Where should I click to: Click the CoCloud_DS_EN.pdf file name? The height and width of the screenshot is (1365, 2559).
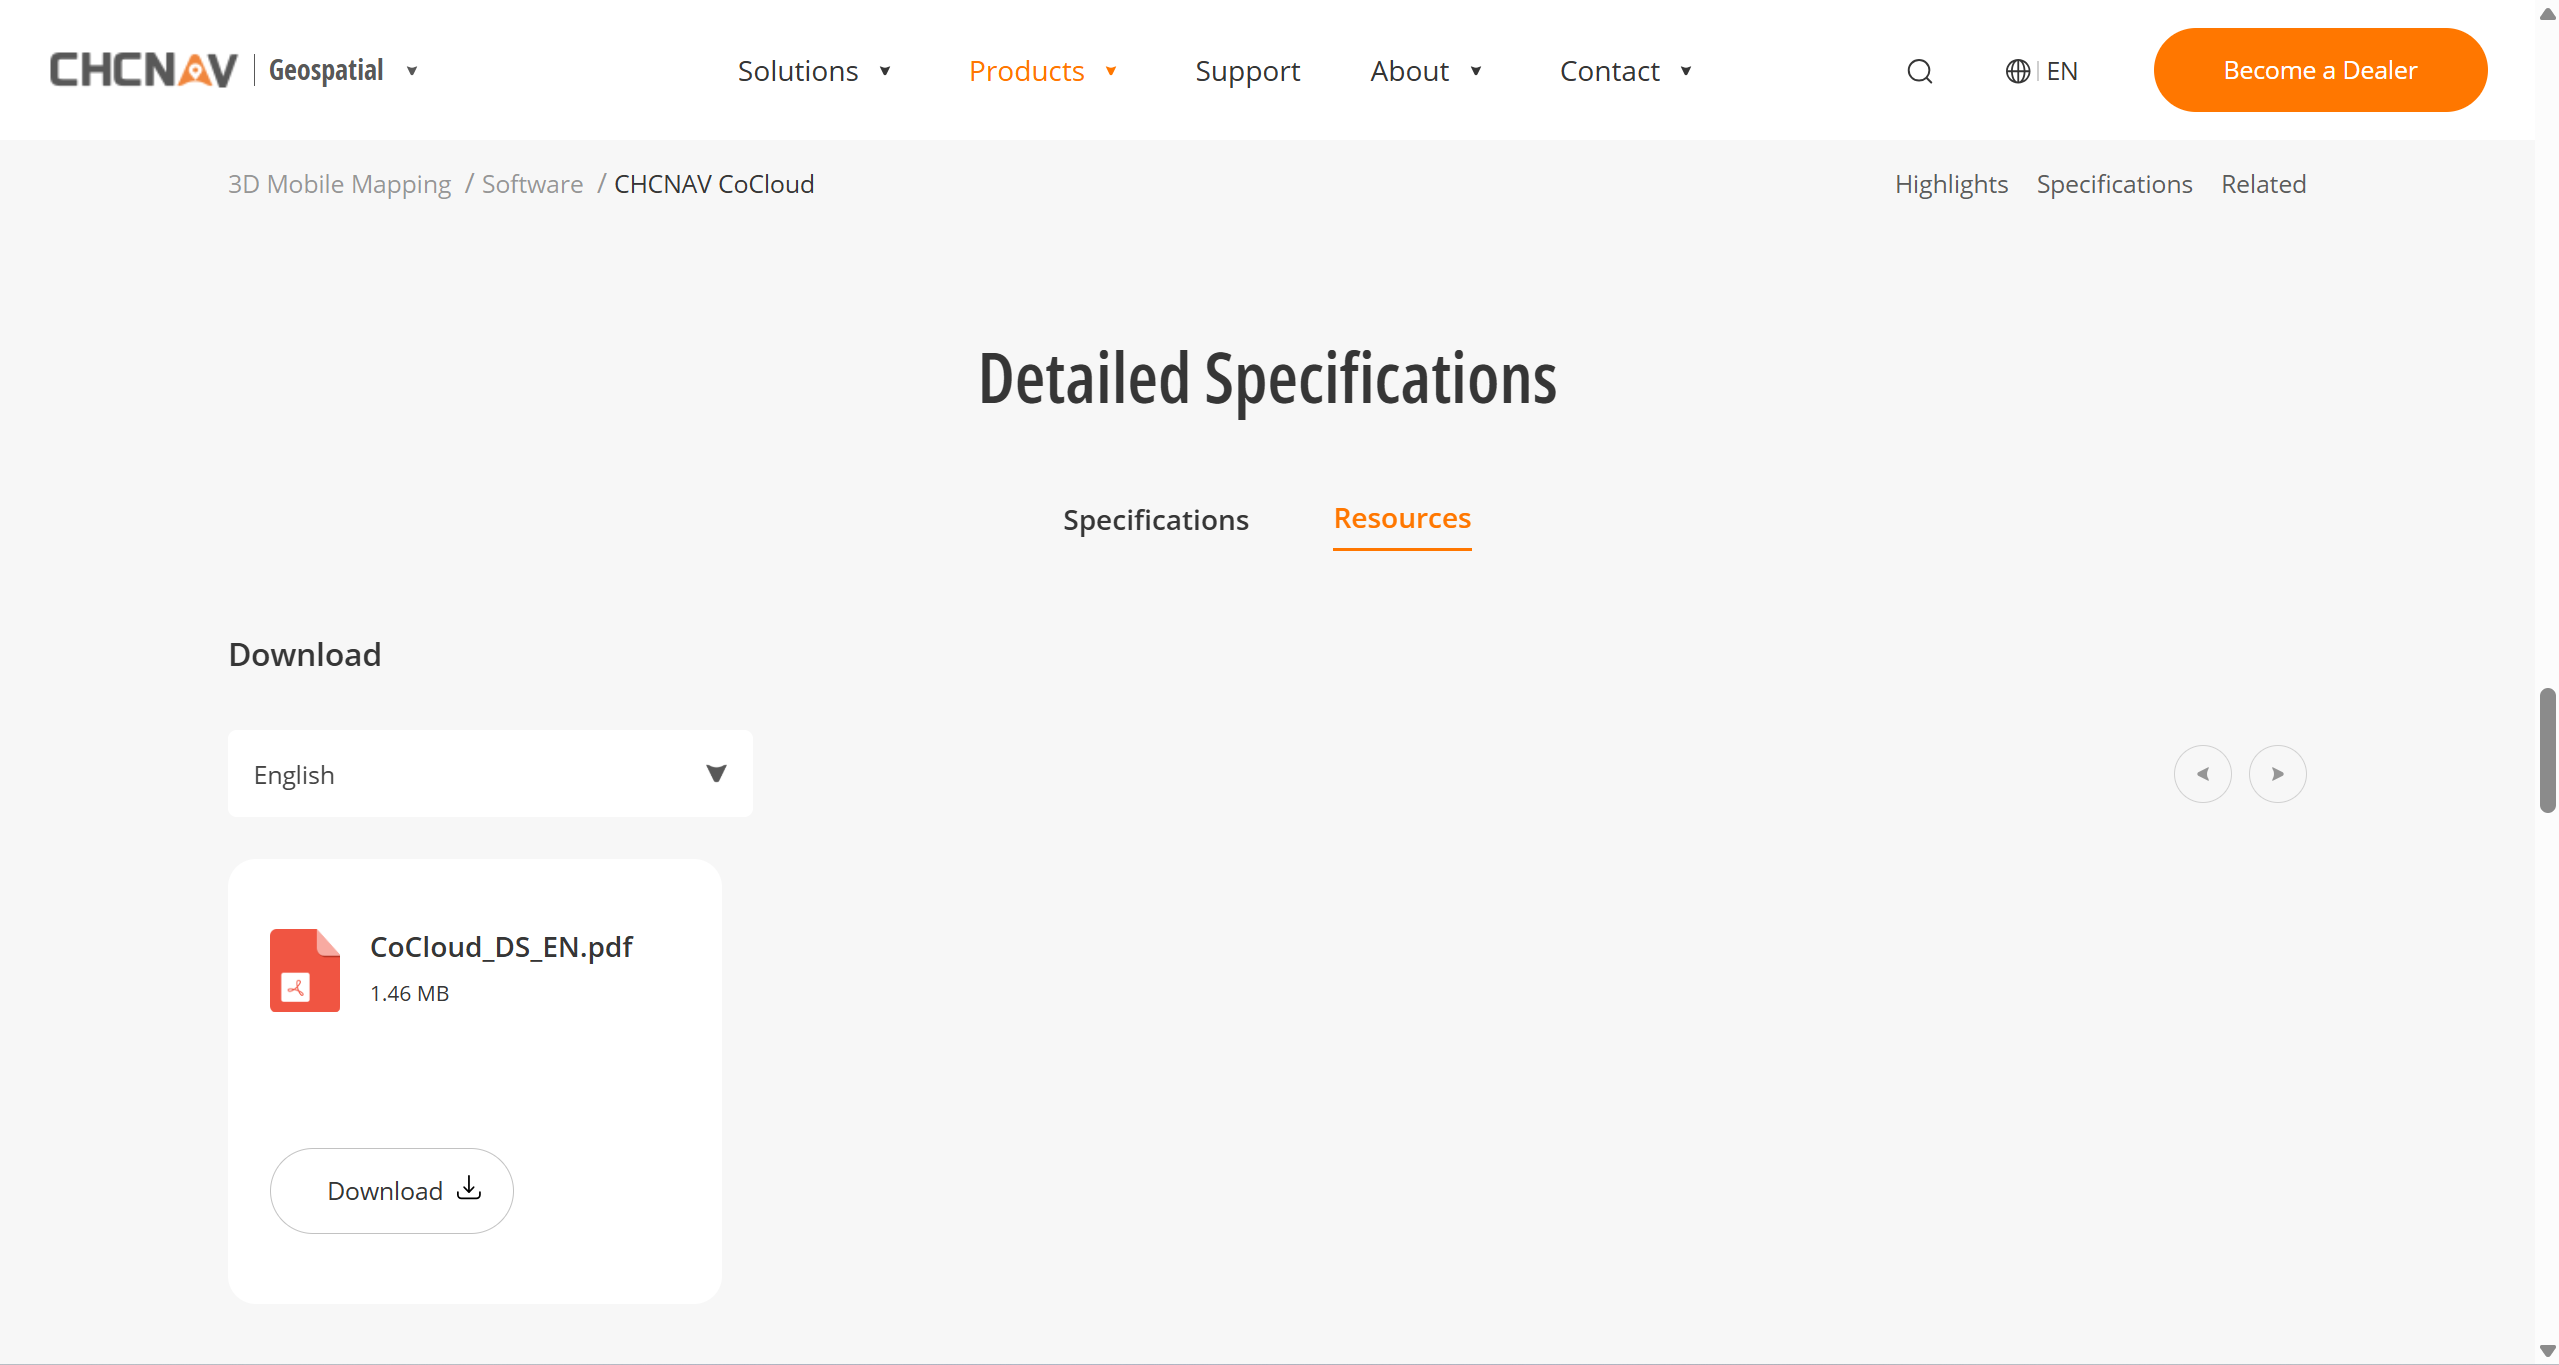[x=501, y=947]
